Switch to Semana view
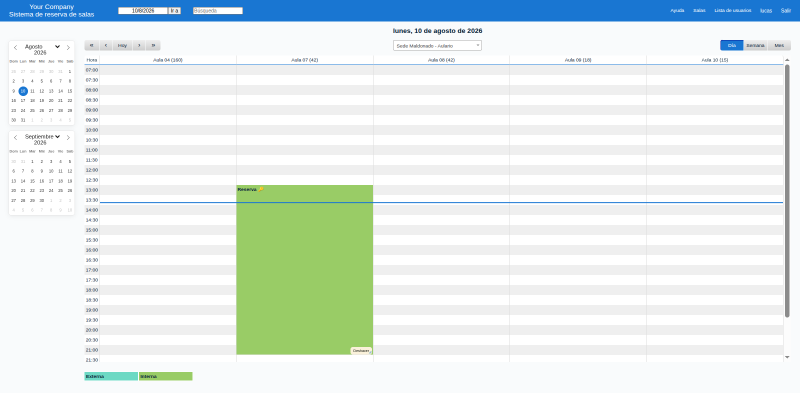800x393 pixels. click(755, 45)
